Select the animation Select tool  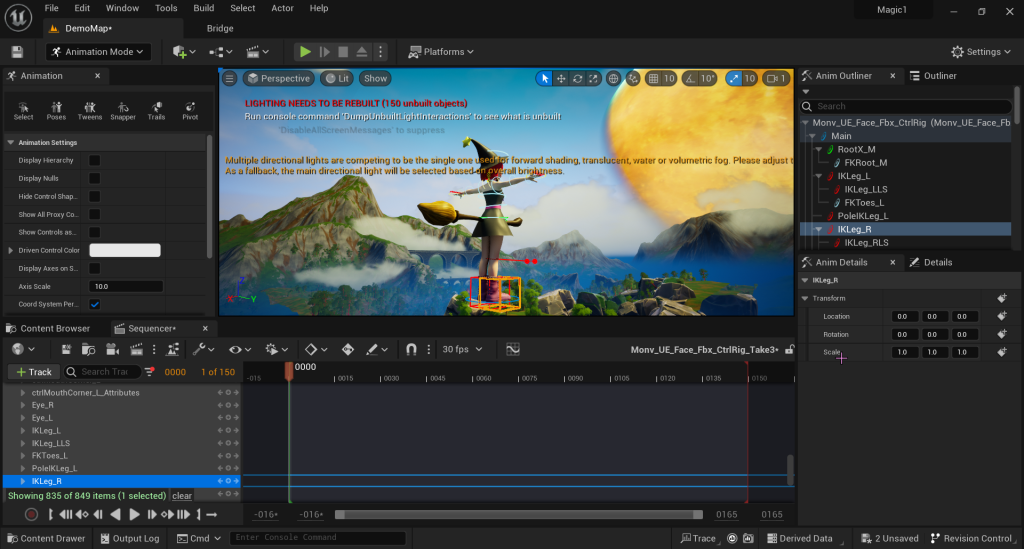click(x=23, y=110)
